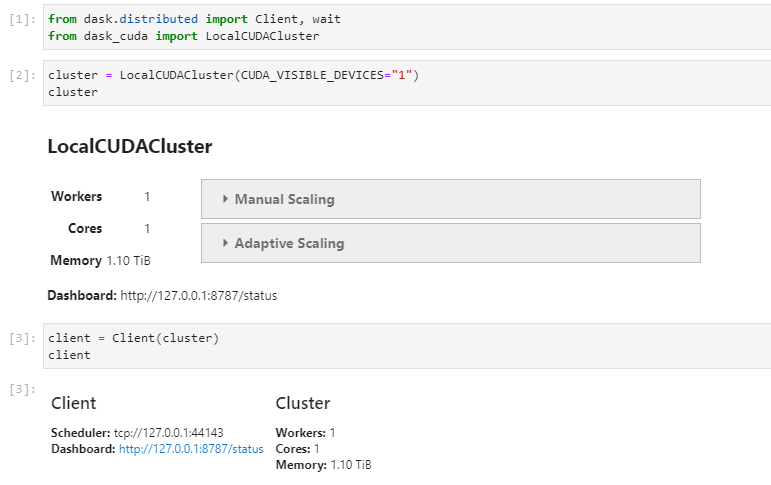Click the CUDA_VISIBLE_DEVICES string value "1"
Viewport: 771px width, 485px height.
click(x=402, y=75)
